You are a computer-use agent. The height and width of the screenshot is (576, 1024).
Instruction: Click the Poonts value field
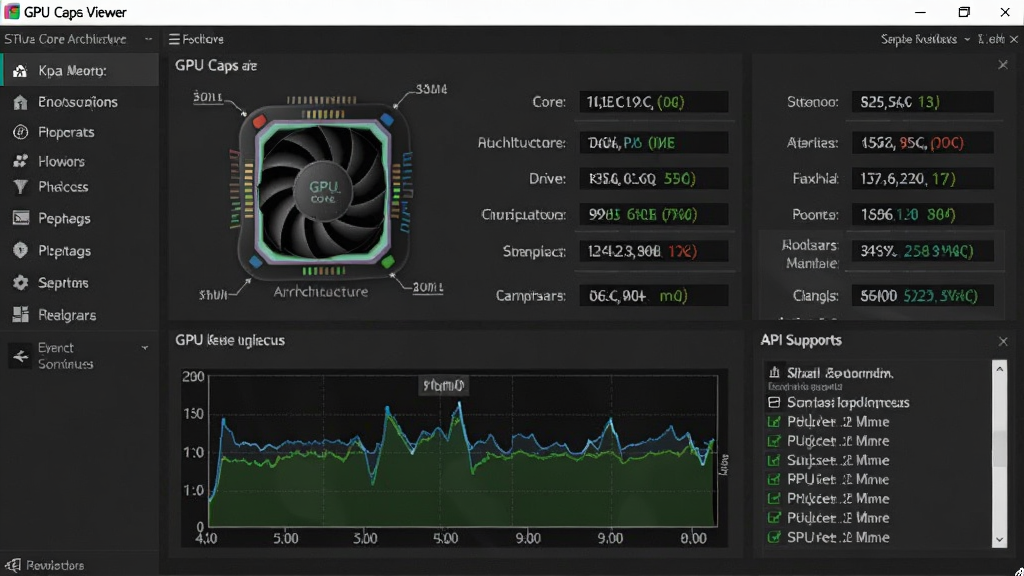click(x=923, y=214)
